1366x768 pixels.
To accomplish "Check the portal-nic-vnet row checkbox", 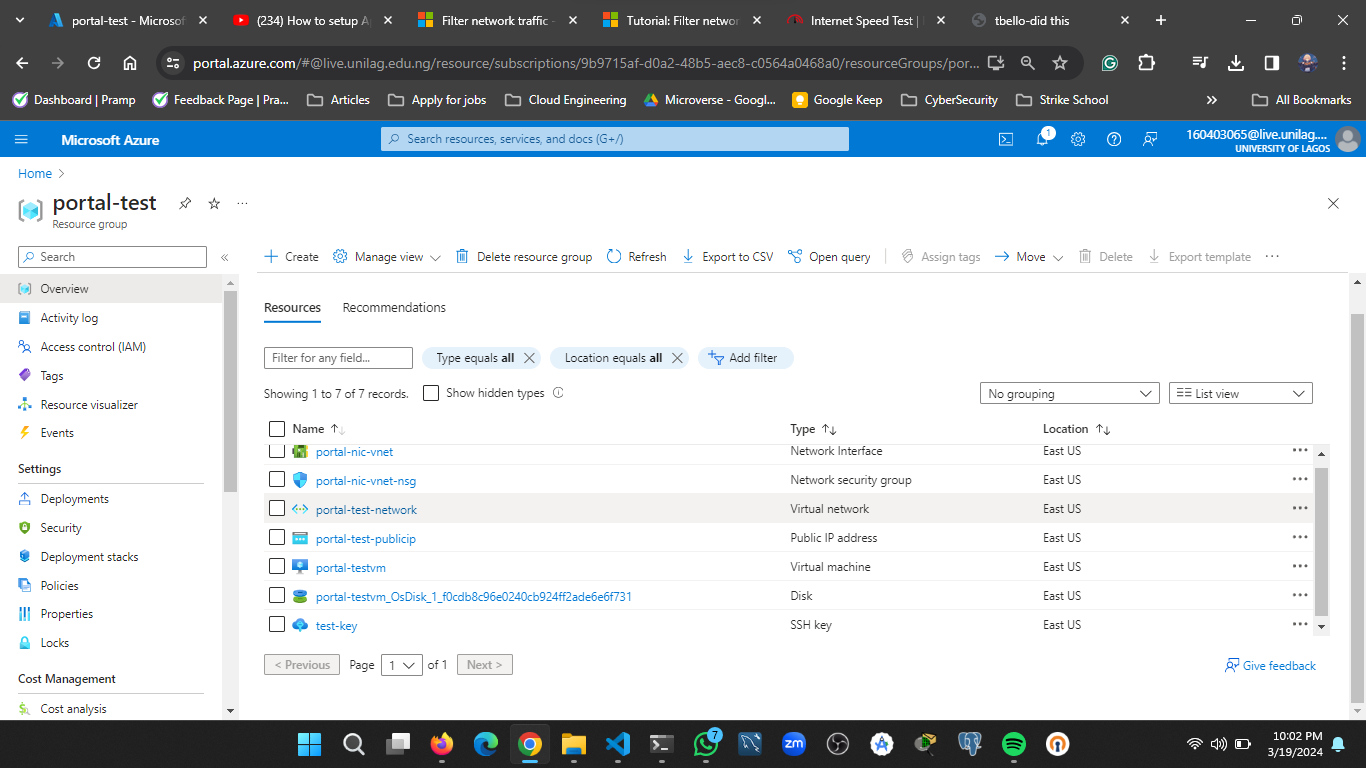I will (277, 451).
